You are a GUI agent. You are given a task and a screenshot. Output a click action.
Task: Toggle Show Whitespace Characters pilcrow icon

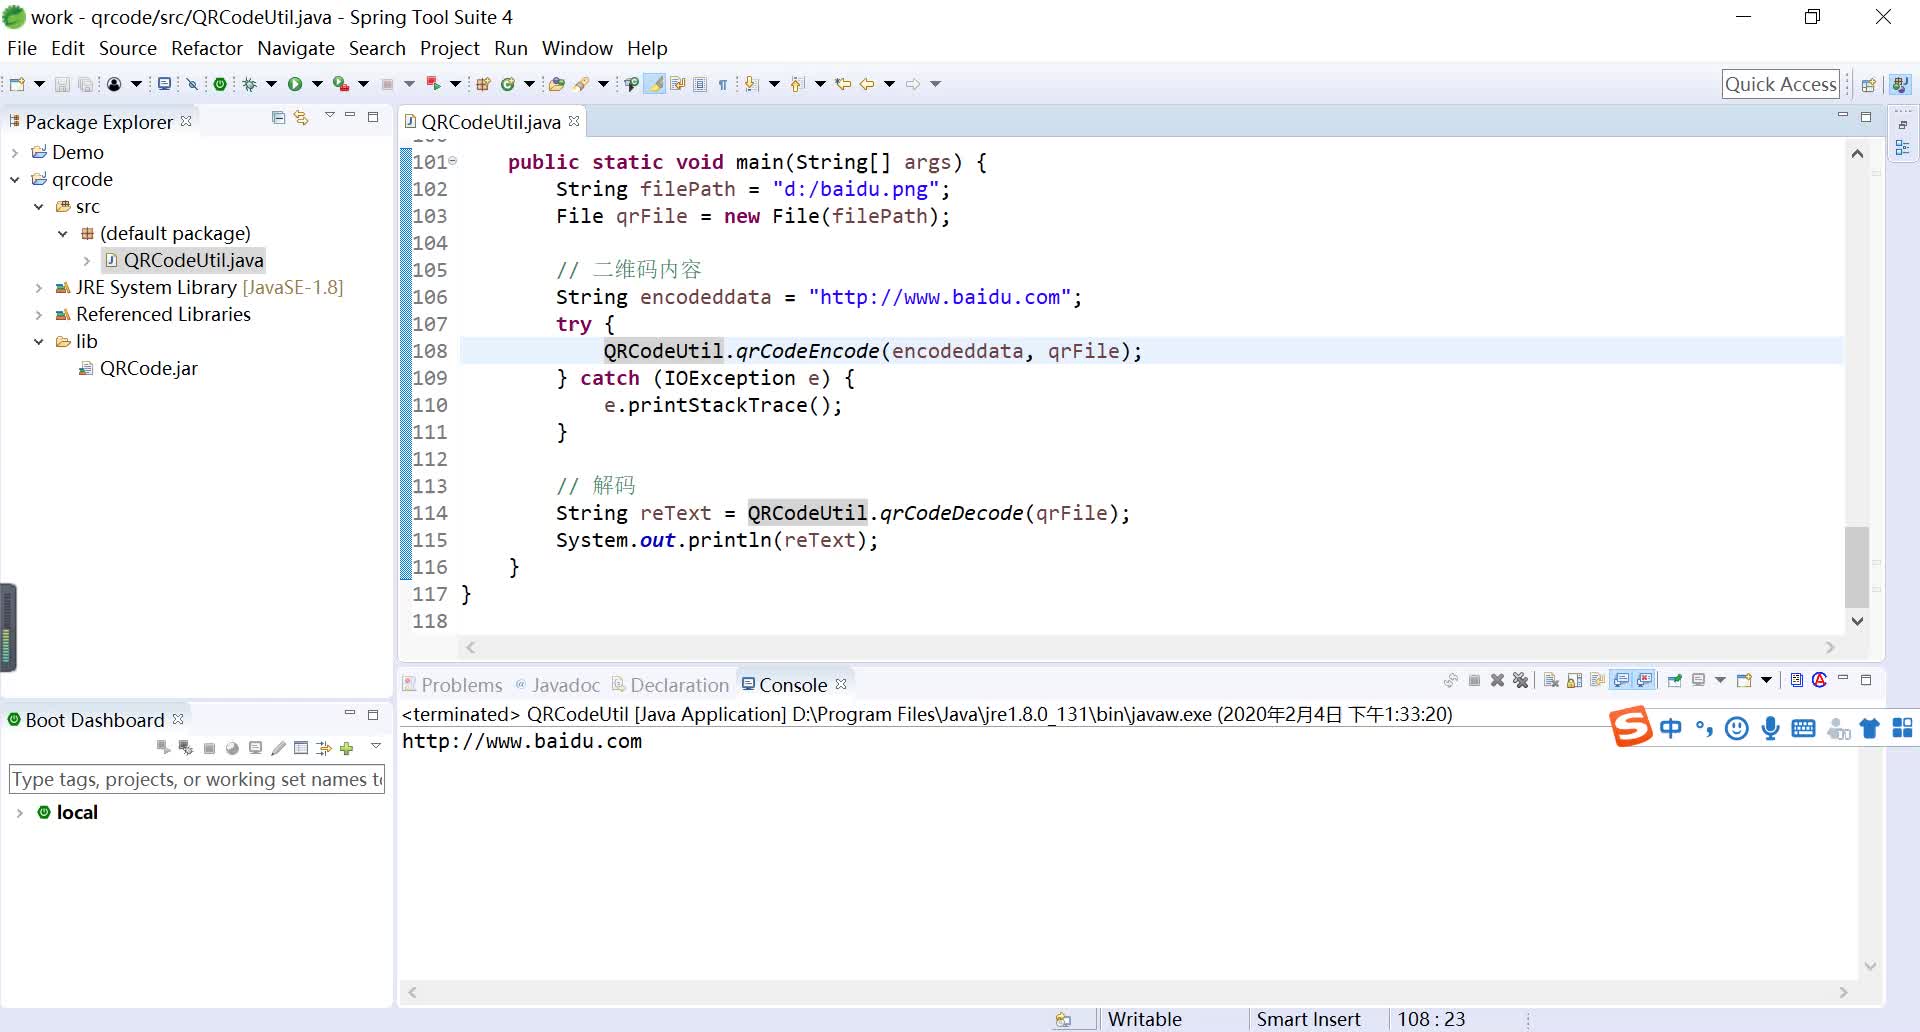click(723, 84)
